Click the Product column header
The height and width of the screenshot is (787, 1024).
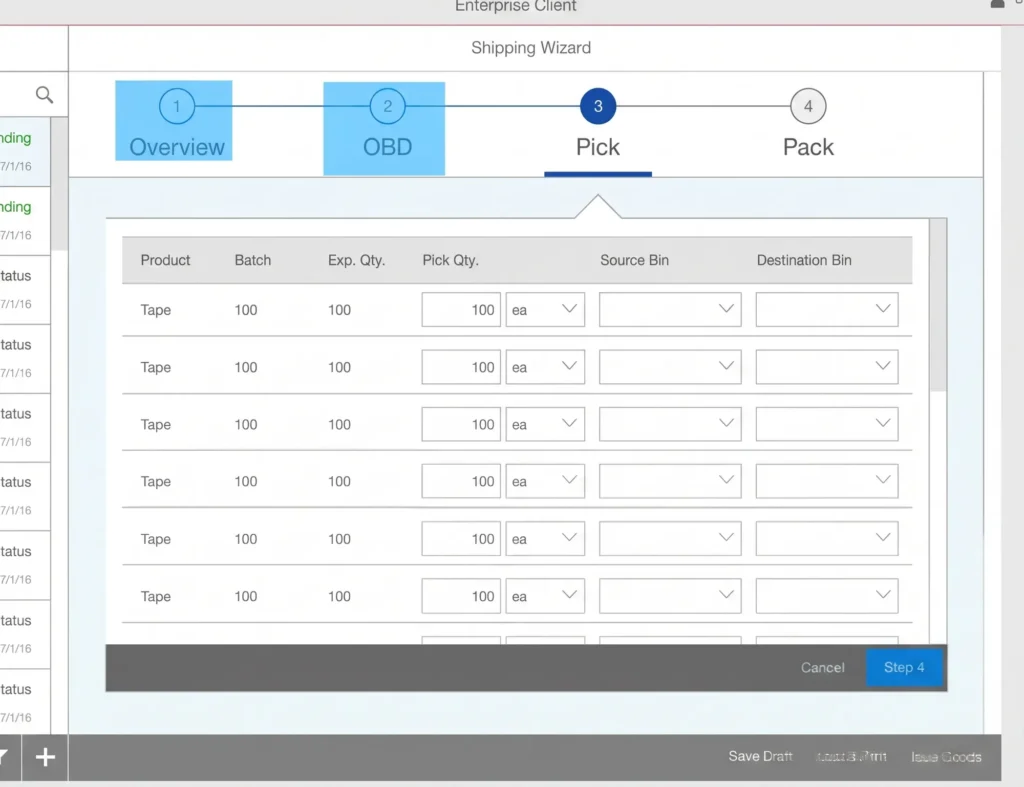click(165, 260)
